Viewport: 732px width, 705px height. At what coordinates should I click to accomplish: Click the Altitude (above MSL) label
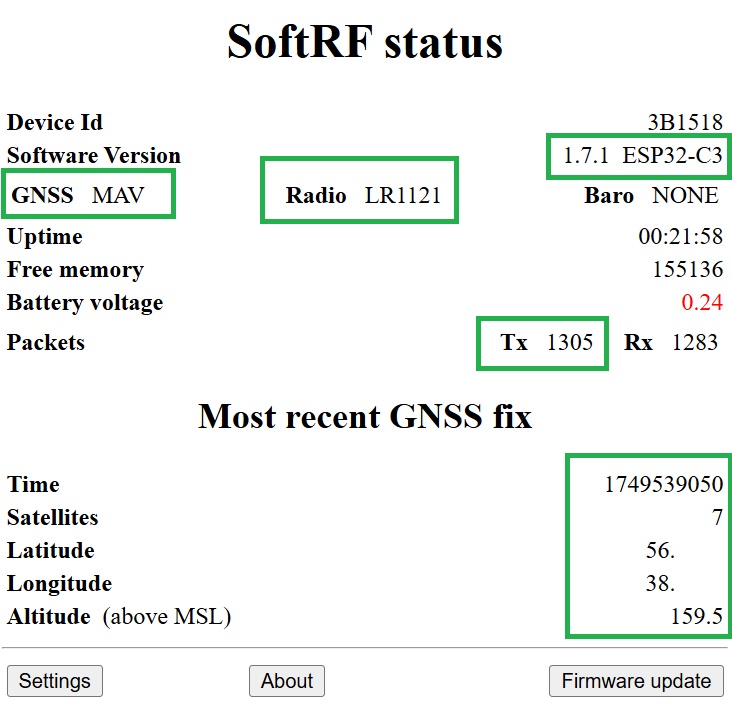pos(119,617)
